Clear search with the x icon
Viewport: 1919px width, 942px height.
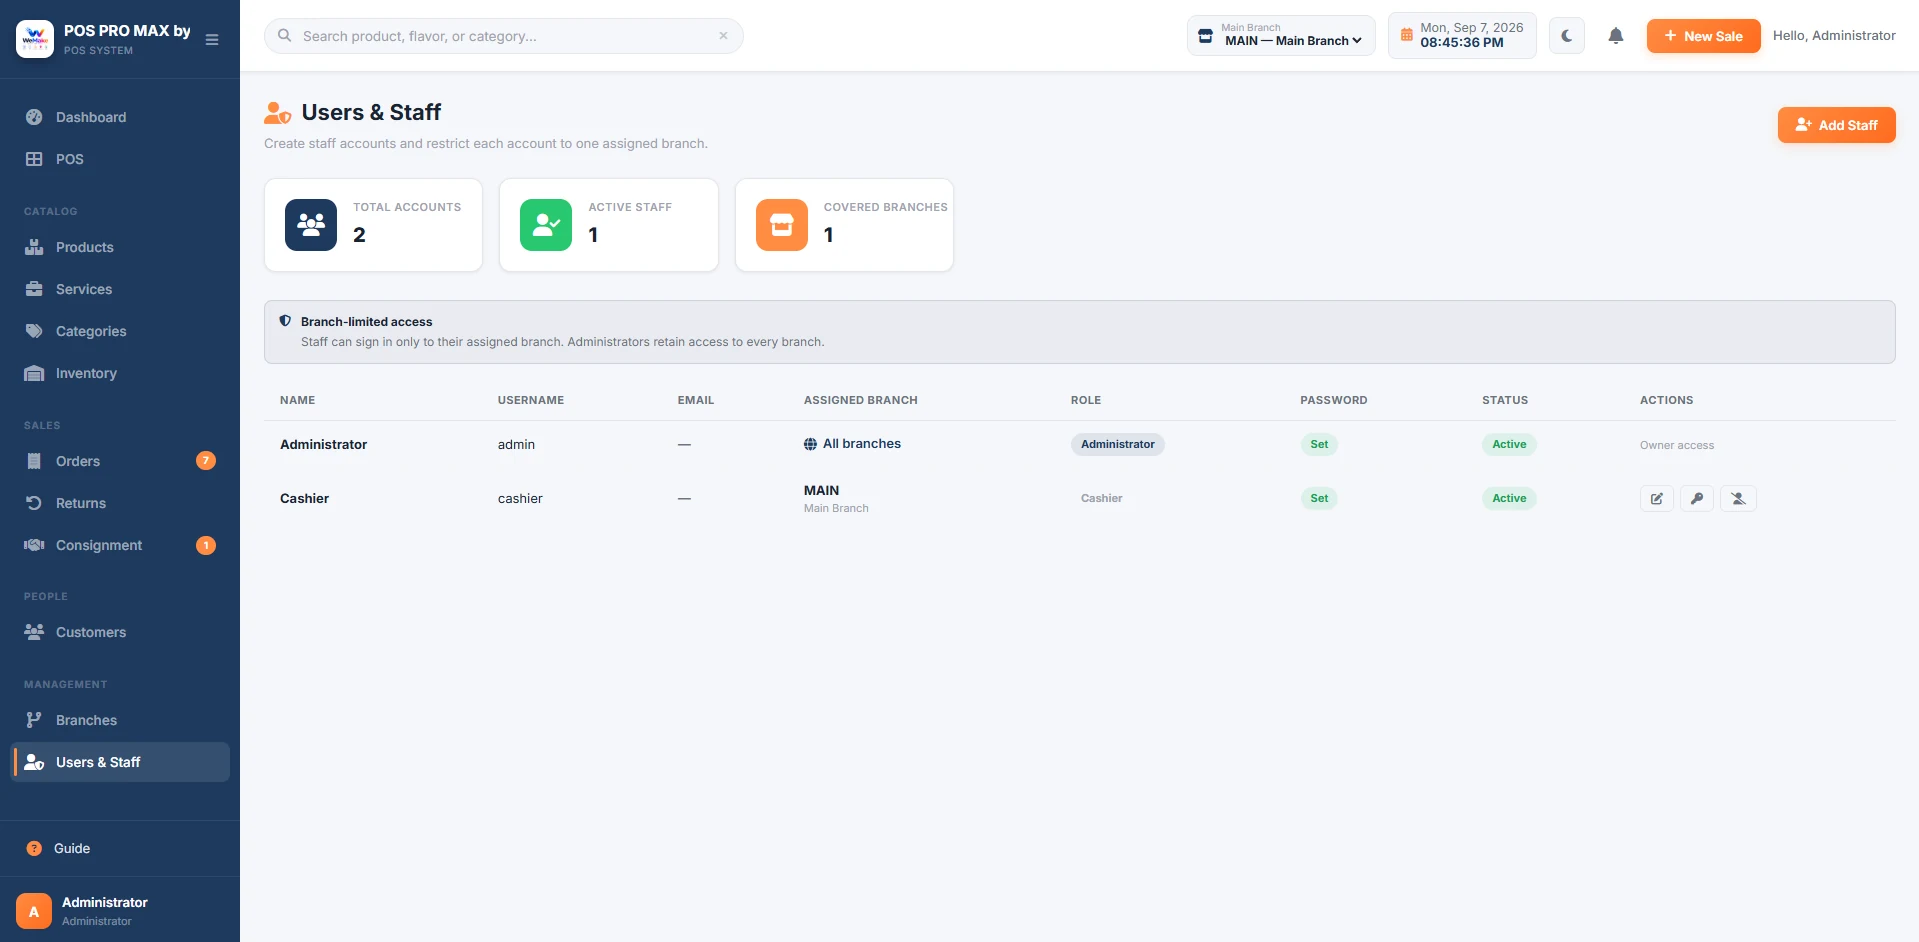pyautogui.click(x=723, y=36)
